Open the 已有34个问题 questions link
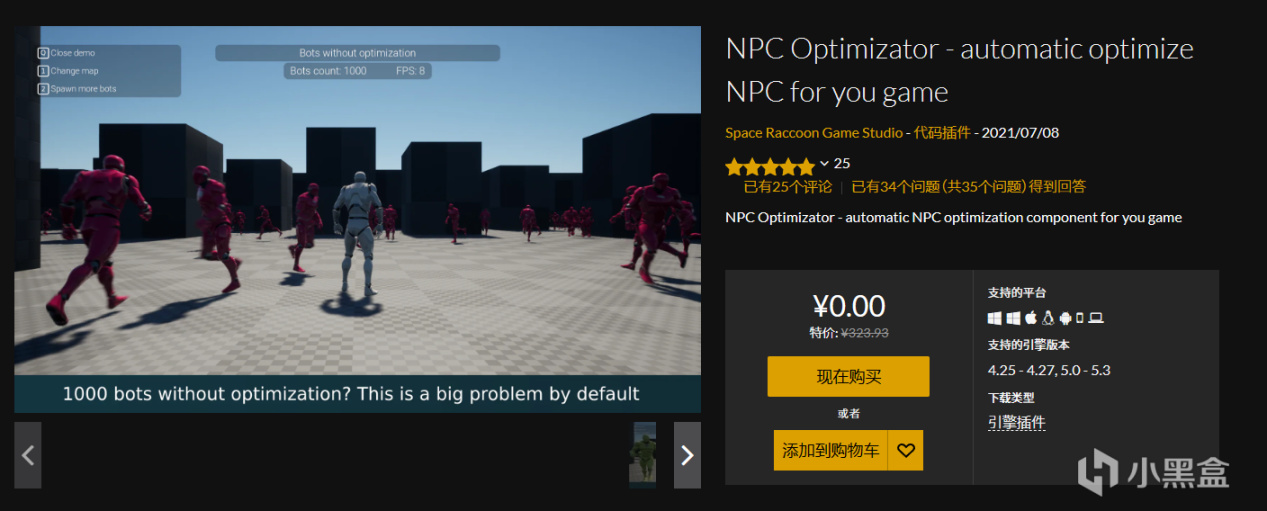 point(969,186)
